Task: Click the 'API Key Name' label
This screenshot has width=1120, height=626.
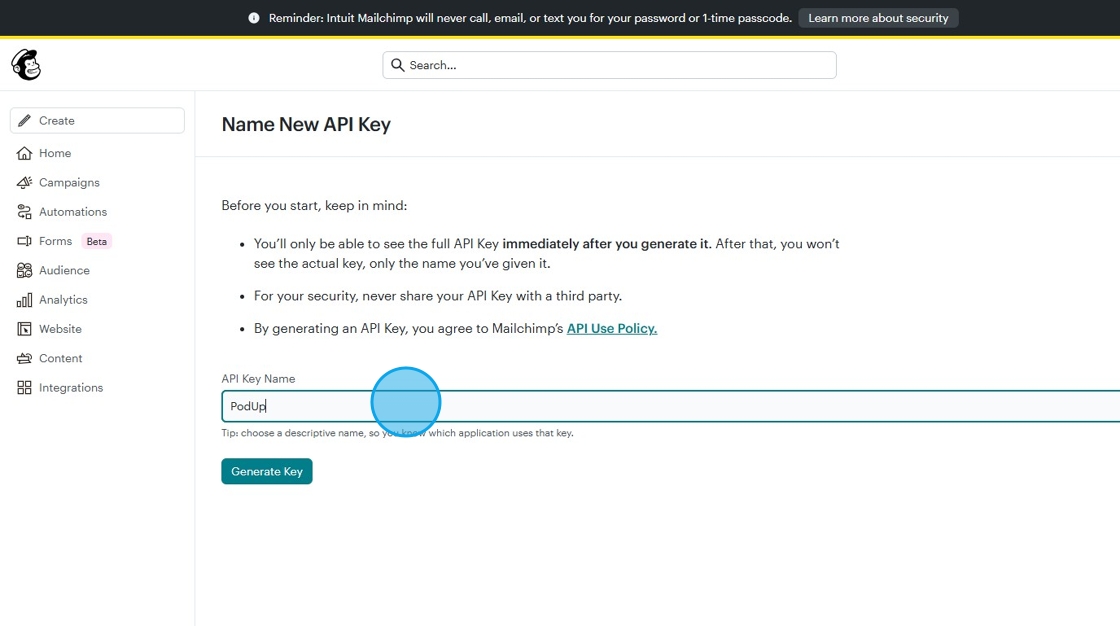Action: 258,379
